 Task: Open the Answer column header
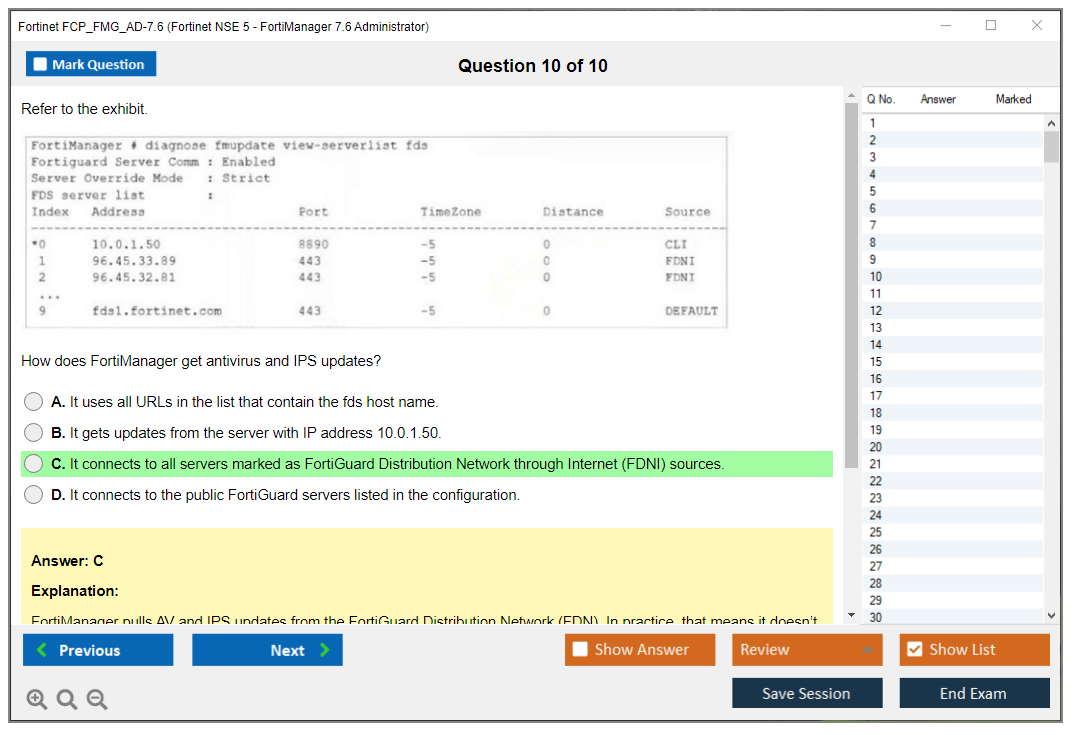click(x=936, y=99)
